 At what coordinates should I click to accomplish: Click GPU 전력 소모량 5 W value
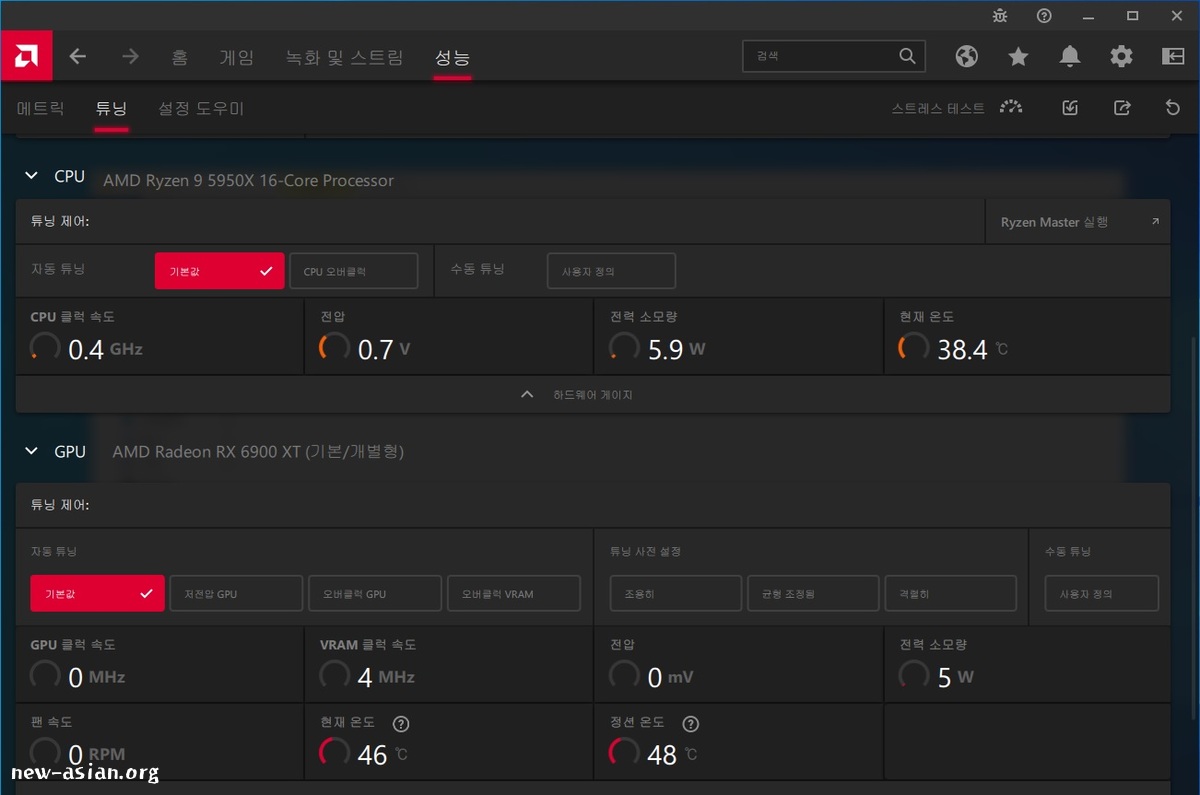coord(955,677)
